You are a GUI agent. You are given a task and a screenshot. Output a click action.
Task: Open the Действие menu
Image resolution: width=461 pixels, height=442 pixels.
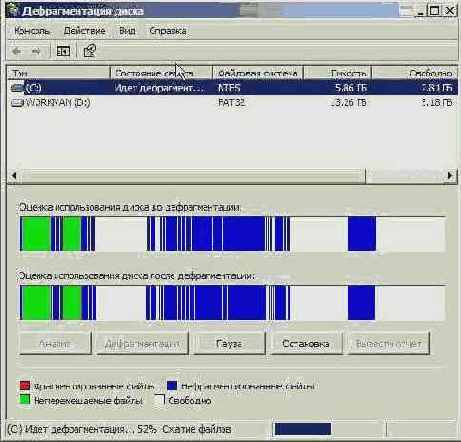tap(84, 31)
